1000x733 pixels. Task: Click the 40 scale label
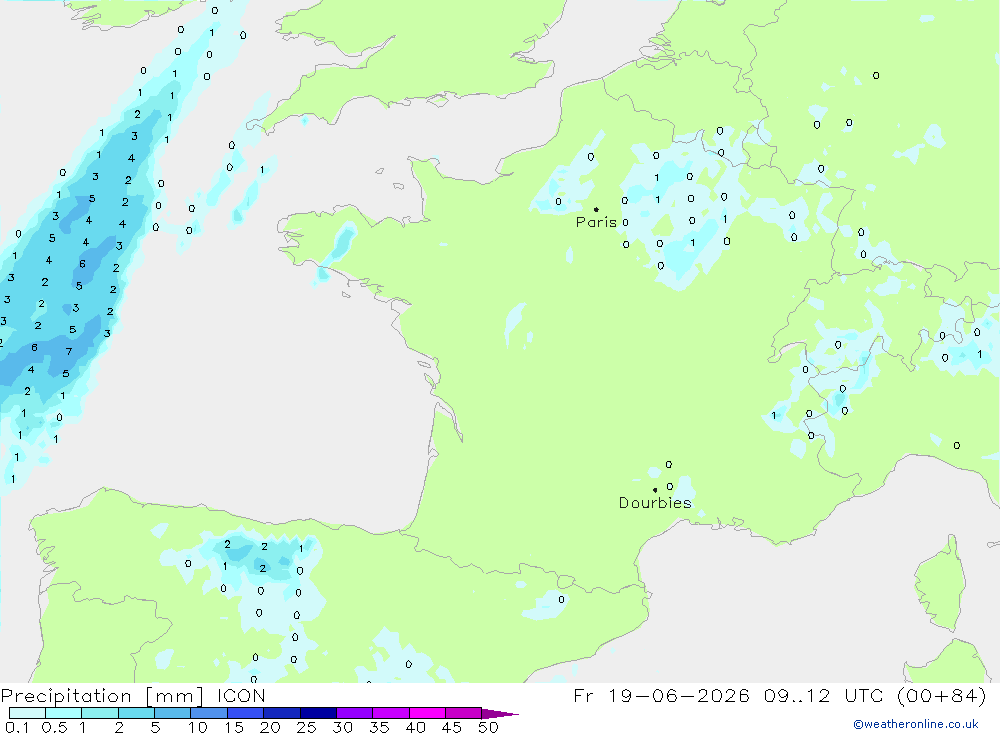(x=416, y=727)
